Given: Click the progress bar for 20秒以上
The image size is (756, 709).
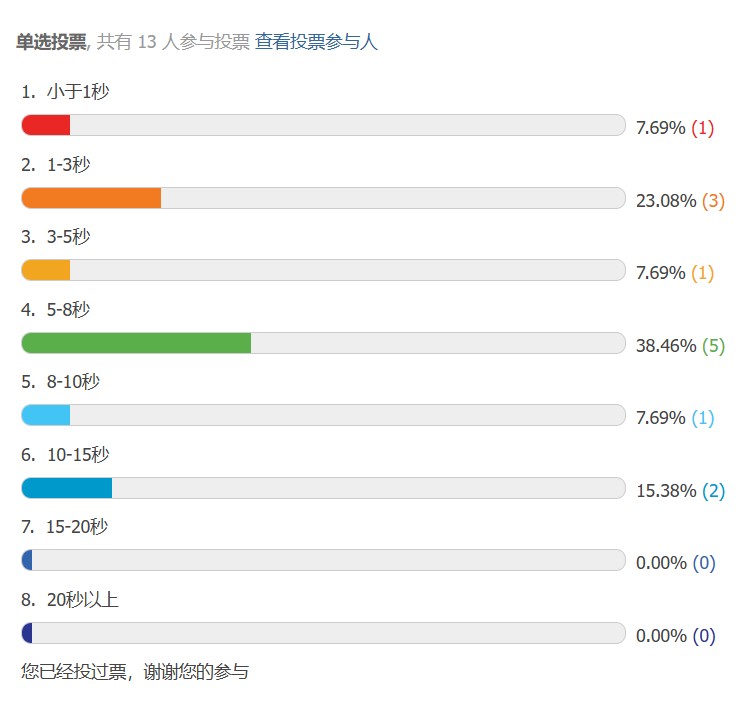Looking at the screenshot, I should 323,633.
